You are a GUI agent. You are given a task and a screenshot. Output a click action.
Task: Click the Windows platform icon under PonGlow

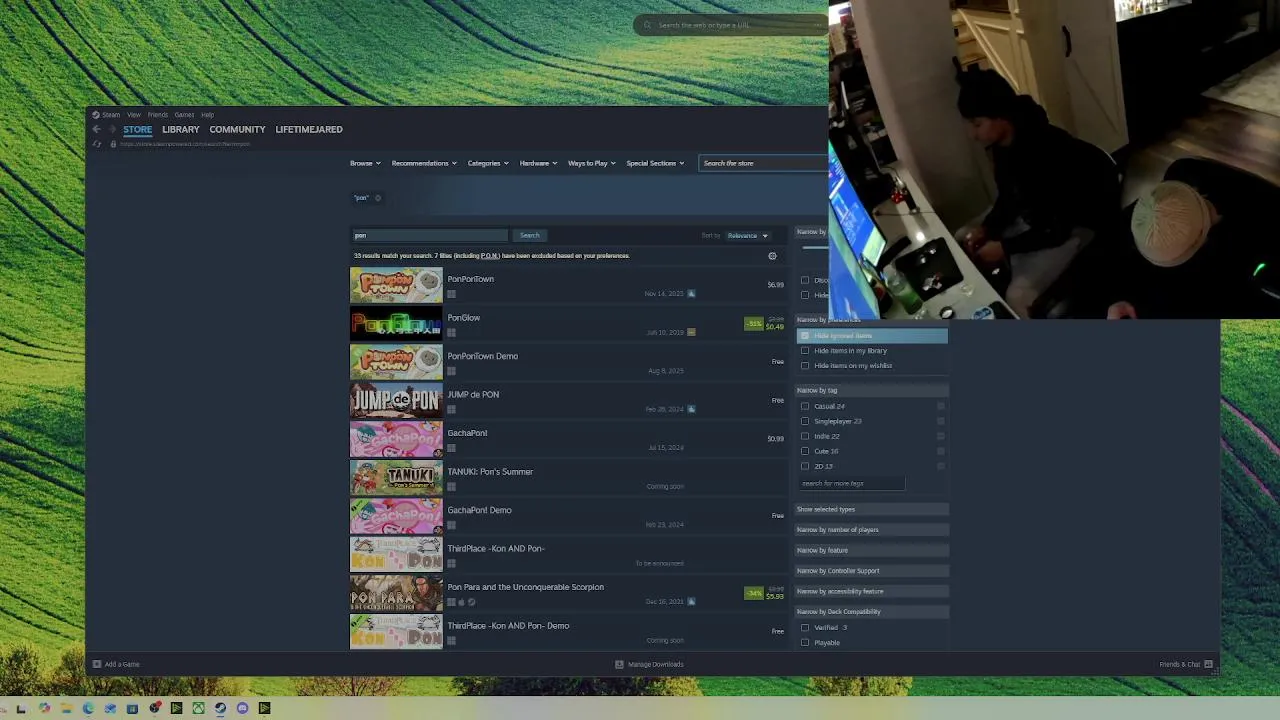coord(452,333)
